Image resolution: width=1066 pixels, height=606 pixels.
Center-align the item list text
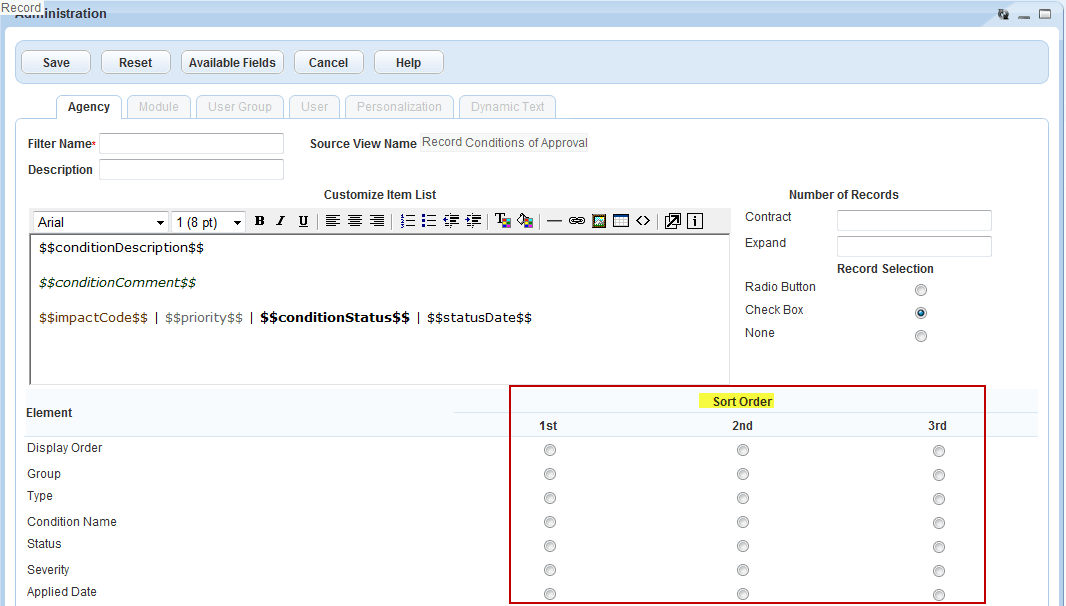[355, 221]
